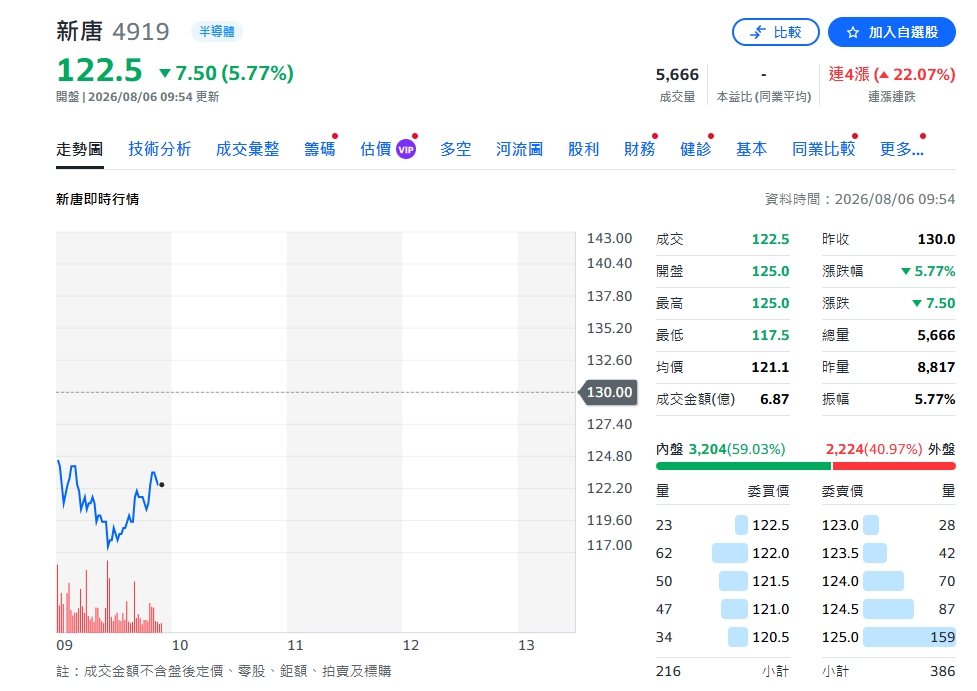The height and width of the screenshot is (691, 977).
Task: Open the 基本 tab
Action: 751,150
